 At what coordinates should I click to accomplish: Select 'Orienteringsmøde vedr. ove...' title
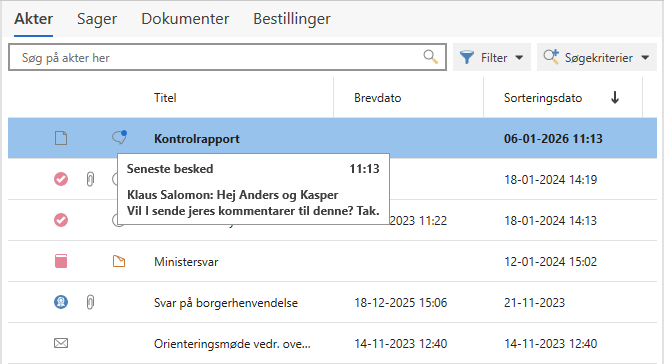pyautogui.click(x=232, y=344)
